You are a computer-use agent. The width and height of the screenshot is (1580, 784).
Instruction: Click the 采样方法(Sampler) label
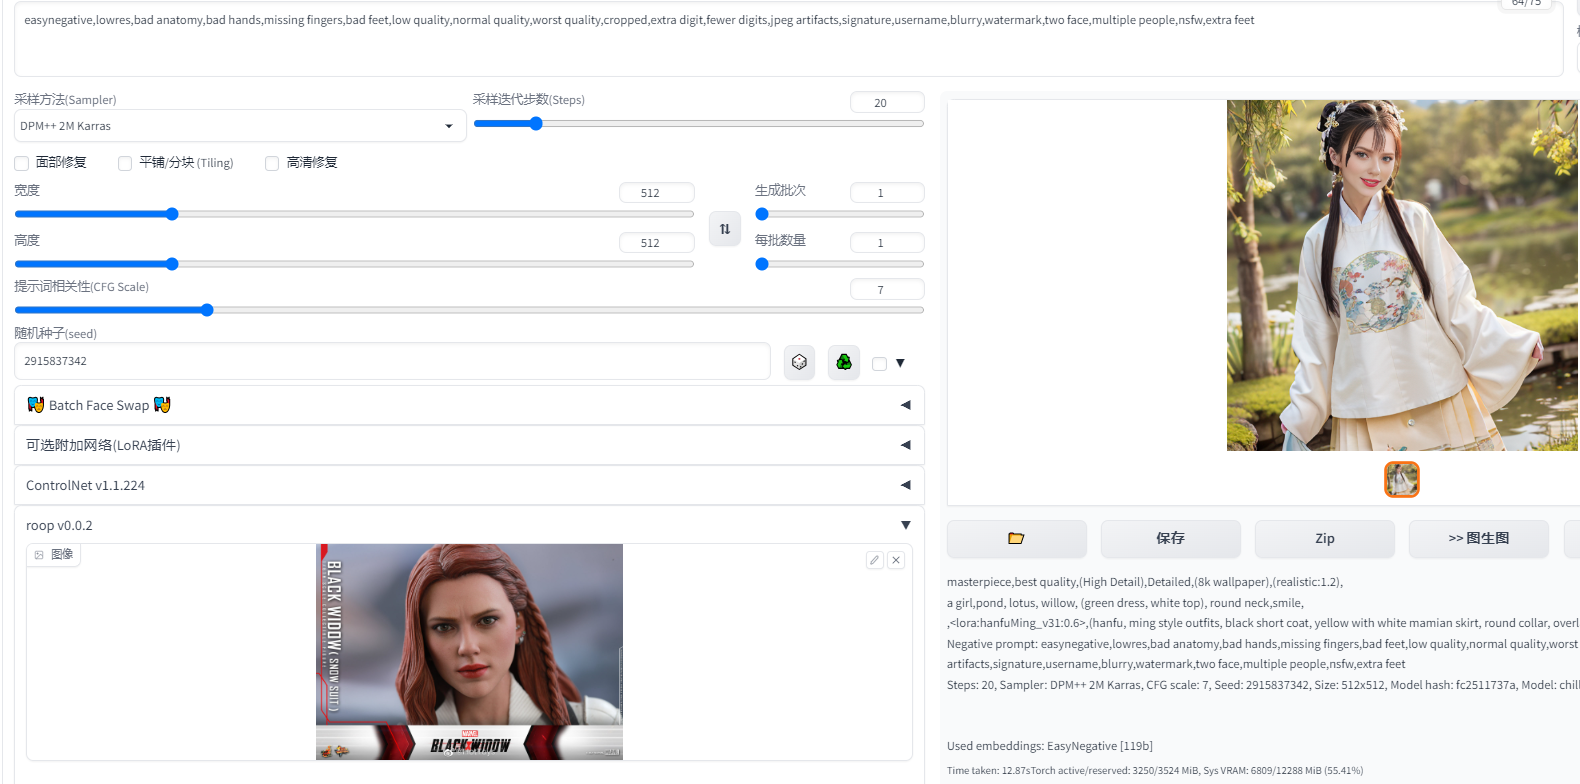[65, 99]
